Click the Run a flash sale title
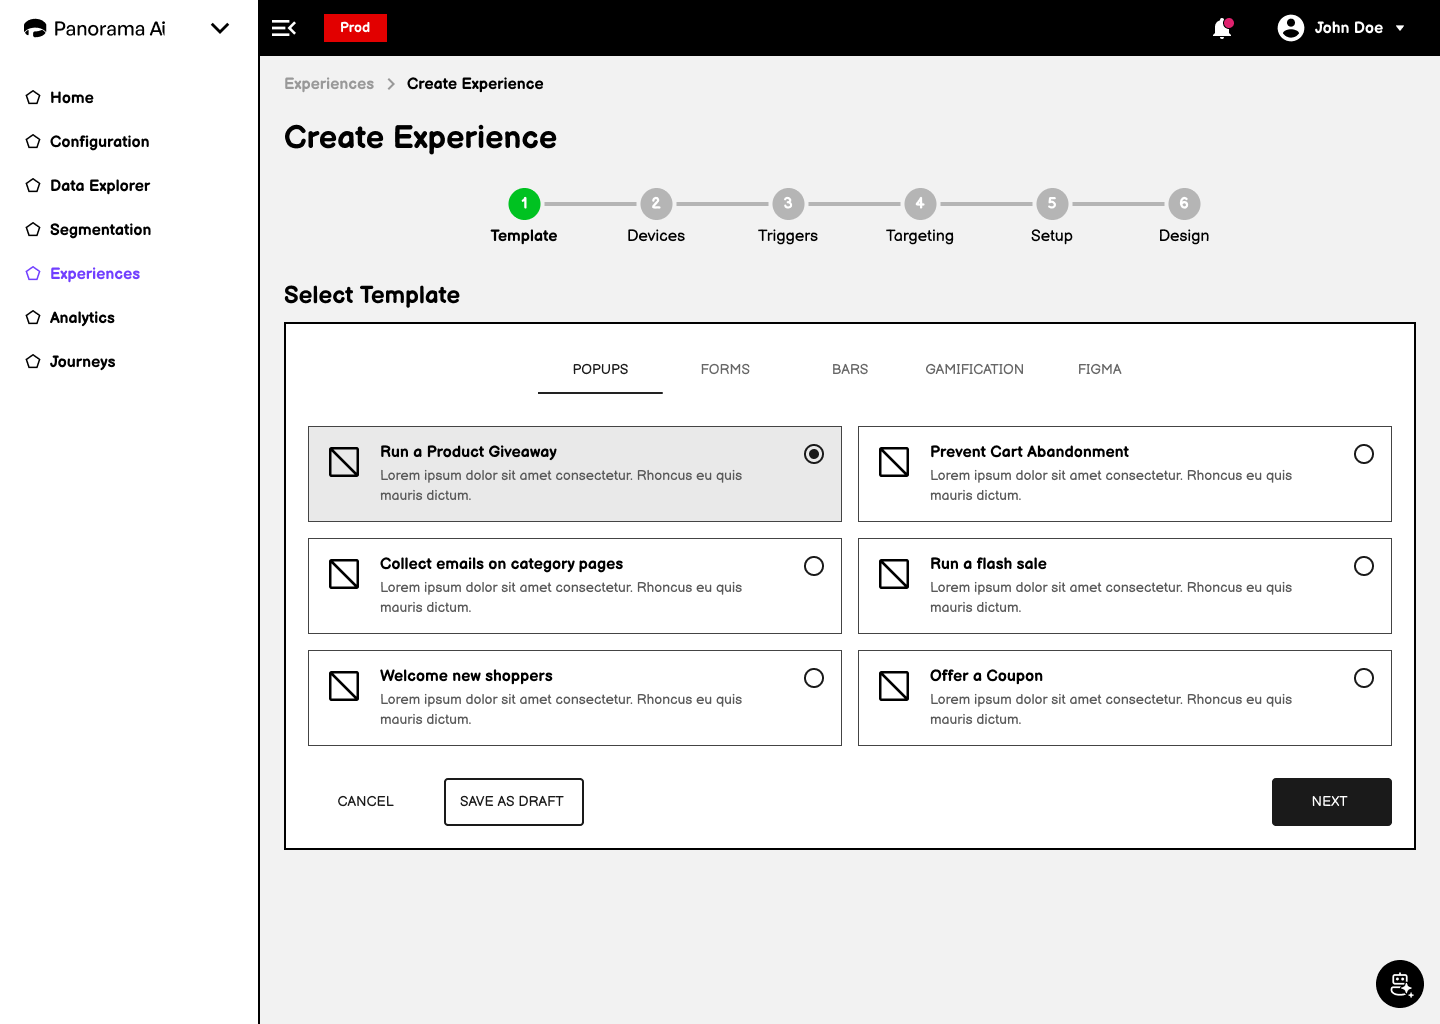 [x=988, y=564]
